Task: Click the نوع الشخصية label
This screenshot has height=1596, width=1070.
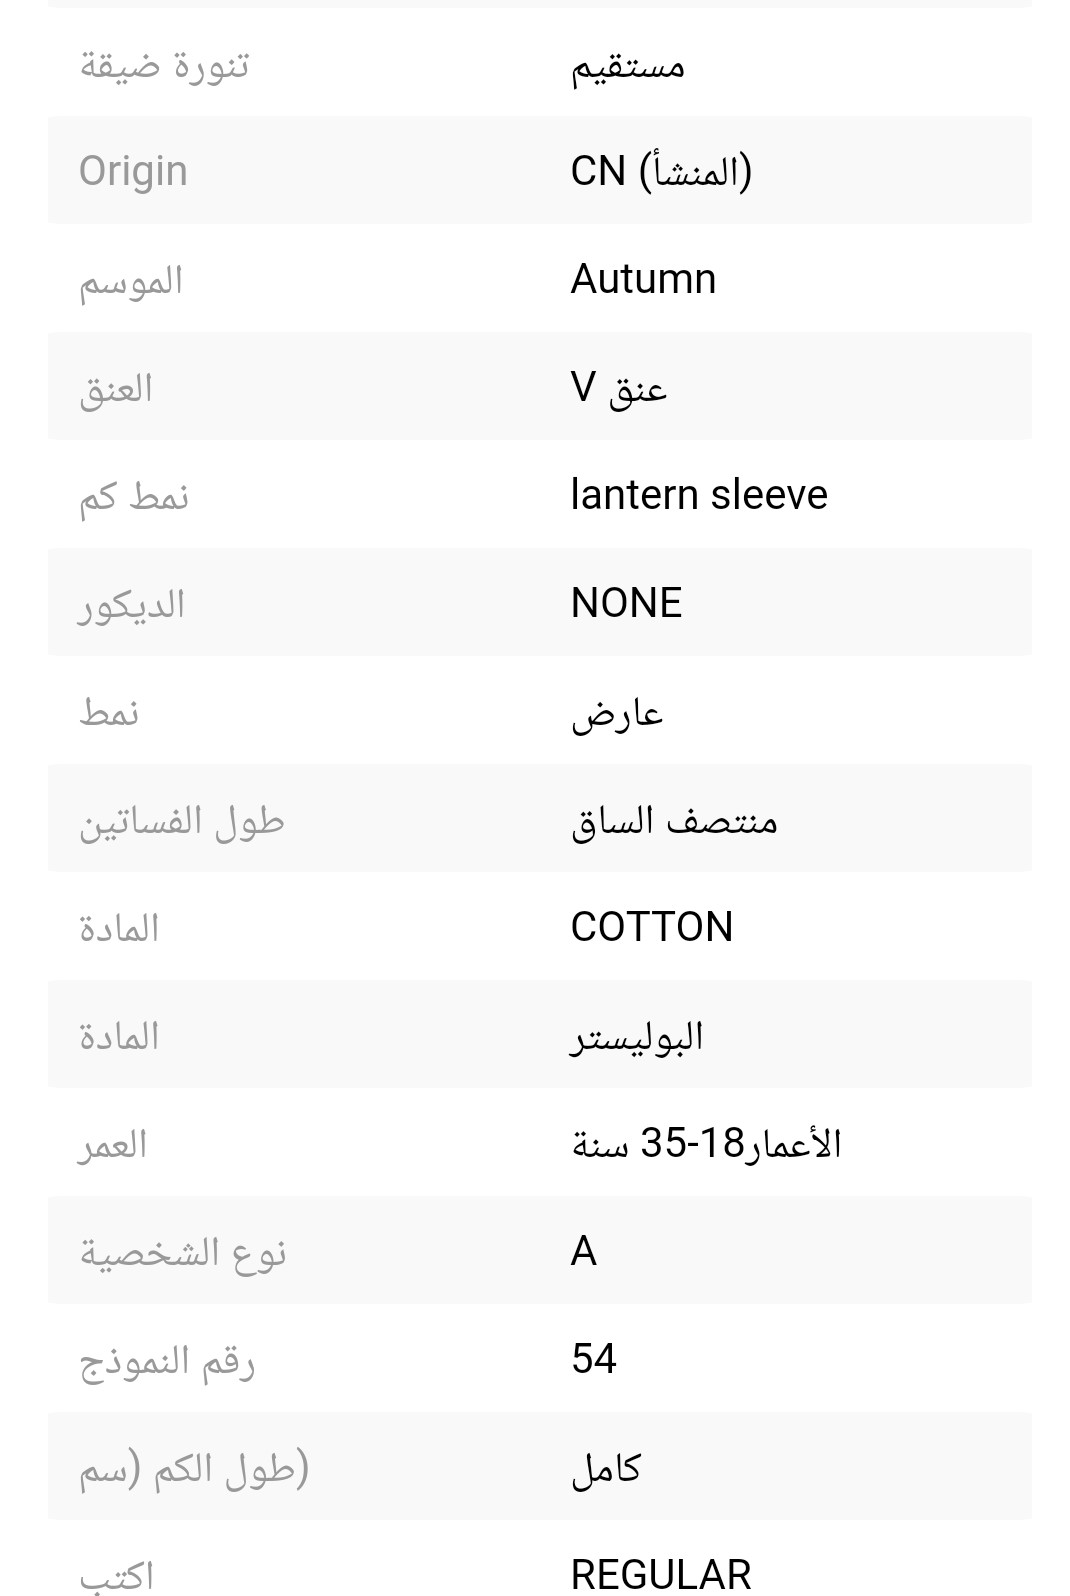Action: click(183, 1252)
